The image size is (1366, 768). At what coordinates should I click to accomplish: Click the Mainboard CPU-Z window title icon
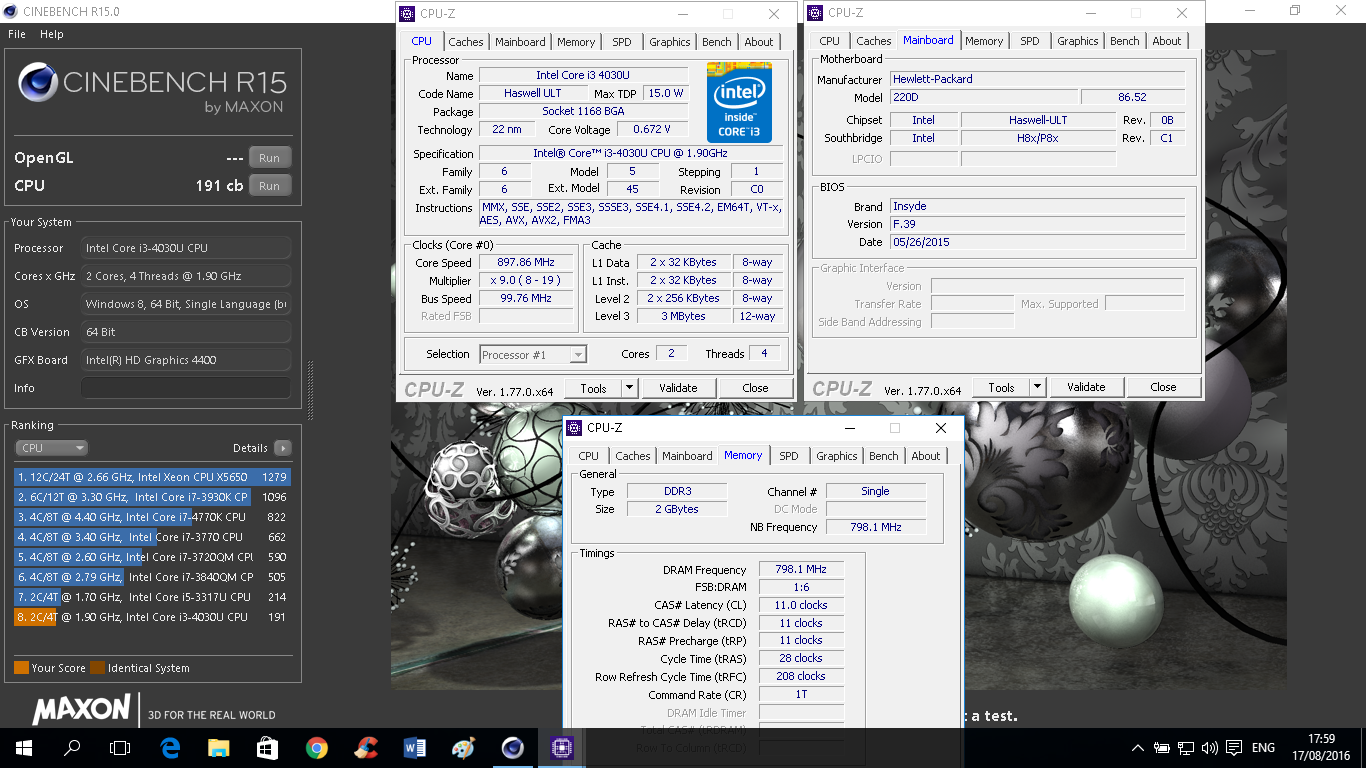pyautogui.click(x=814, y=13)
